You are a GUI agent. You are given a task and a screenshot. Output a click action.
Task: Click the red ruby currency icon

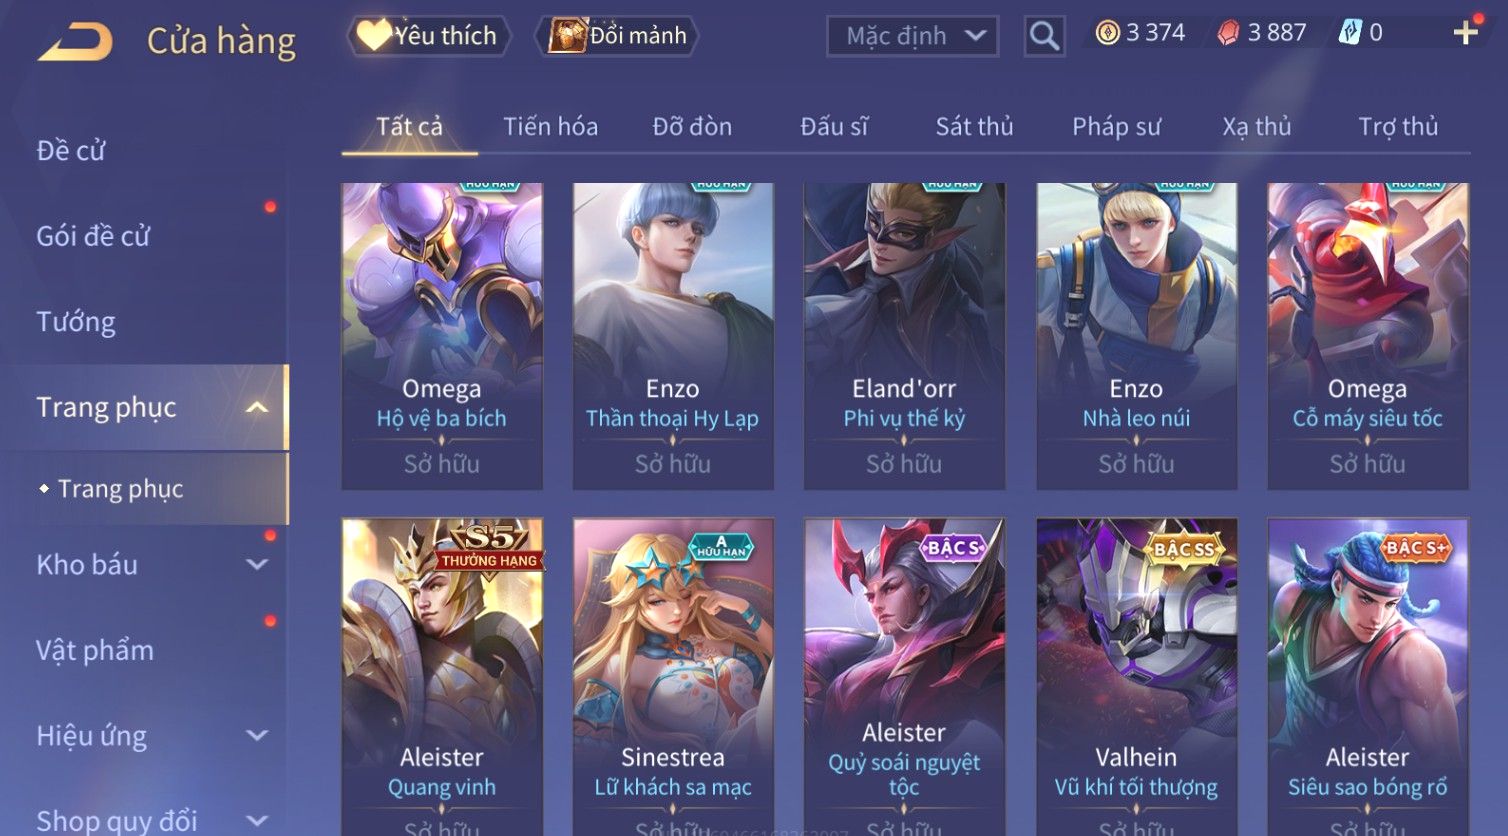click(x=1228, y=33)
